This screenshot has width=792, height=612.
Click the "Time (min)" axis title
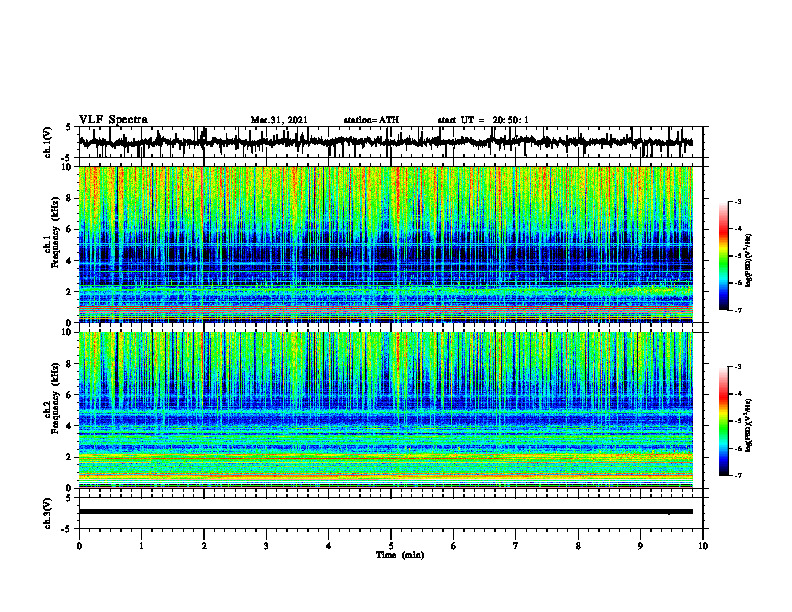coord(400,555)
